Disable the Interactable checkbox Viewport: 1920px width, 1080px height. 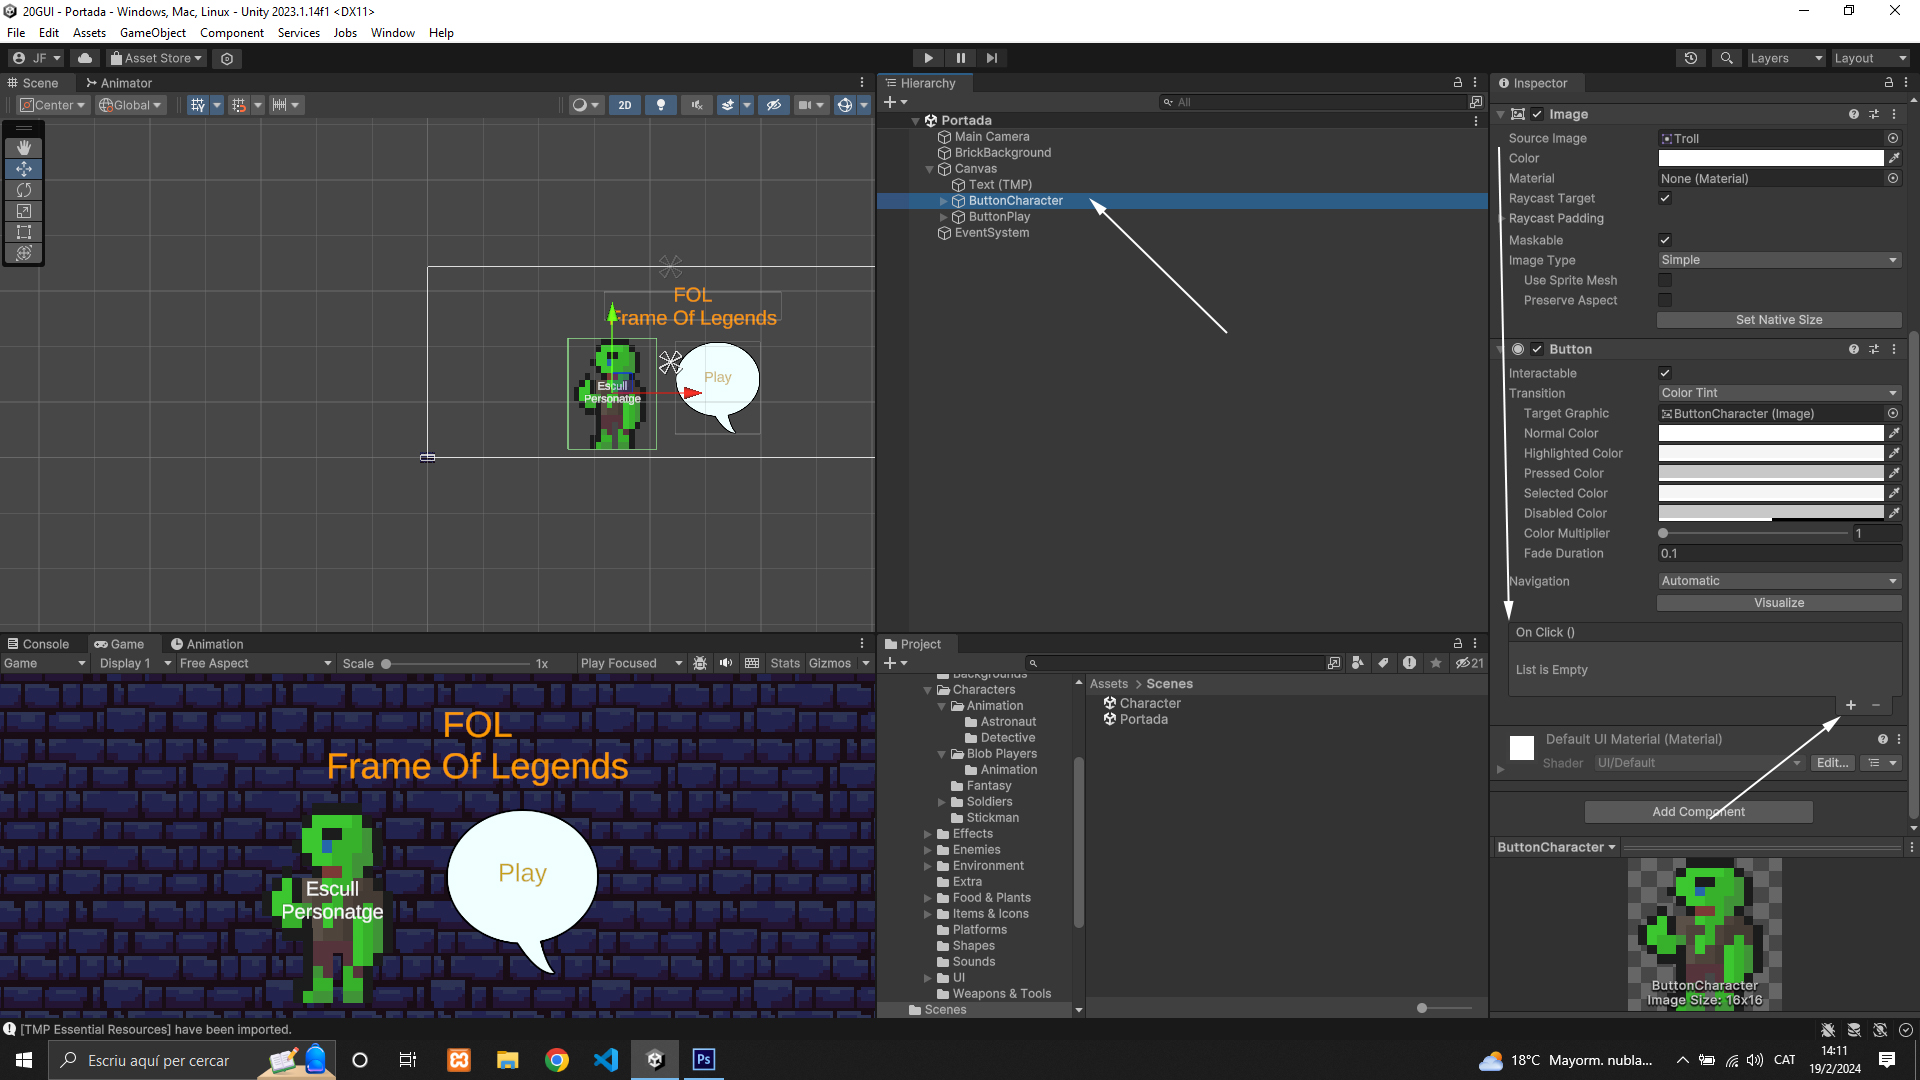1665,373
